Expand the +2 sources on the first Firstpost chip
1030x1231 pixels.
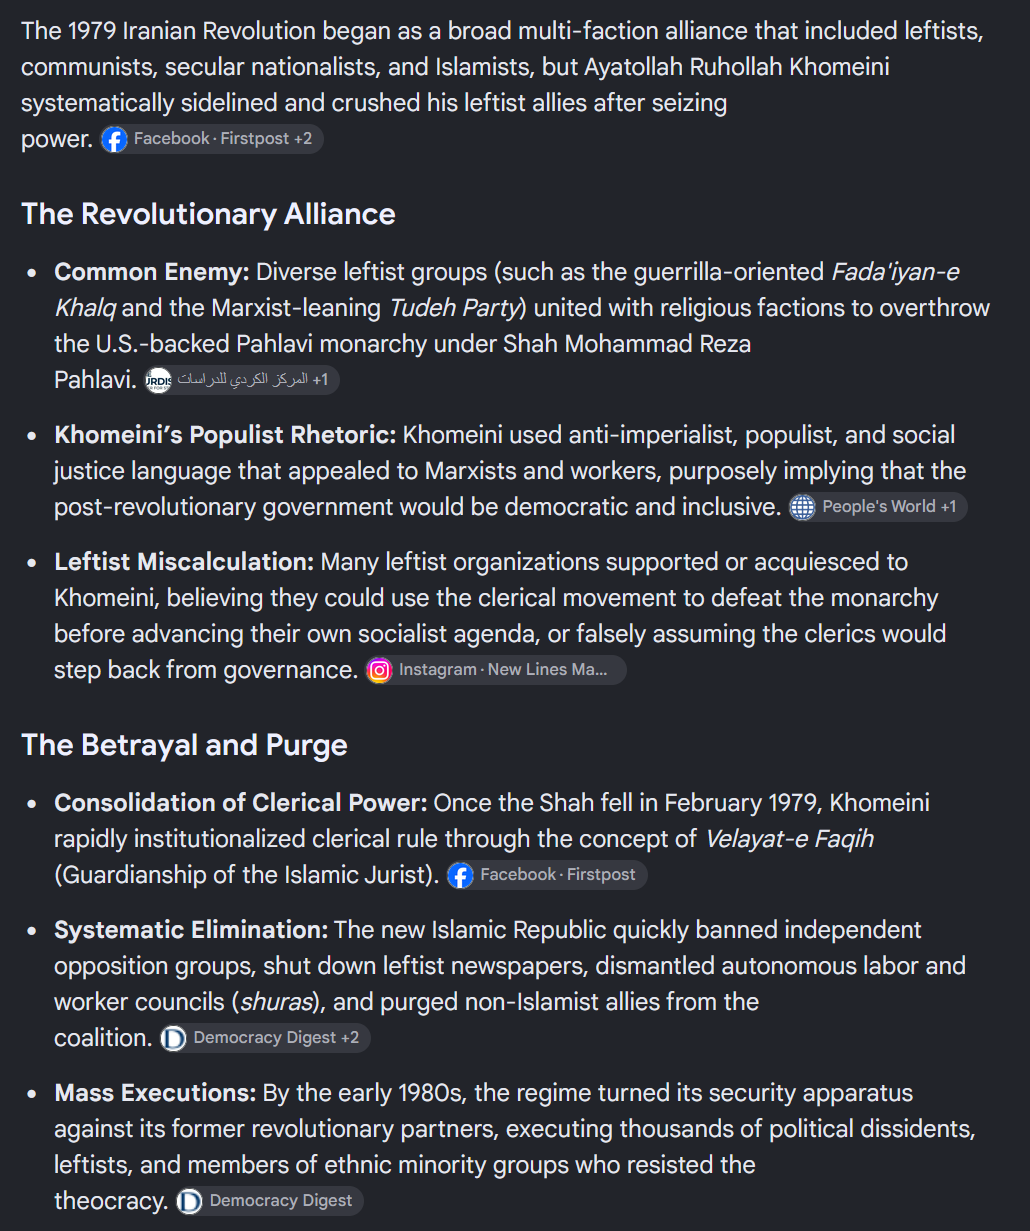[x=303, y=139]
